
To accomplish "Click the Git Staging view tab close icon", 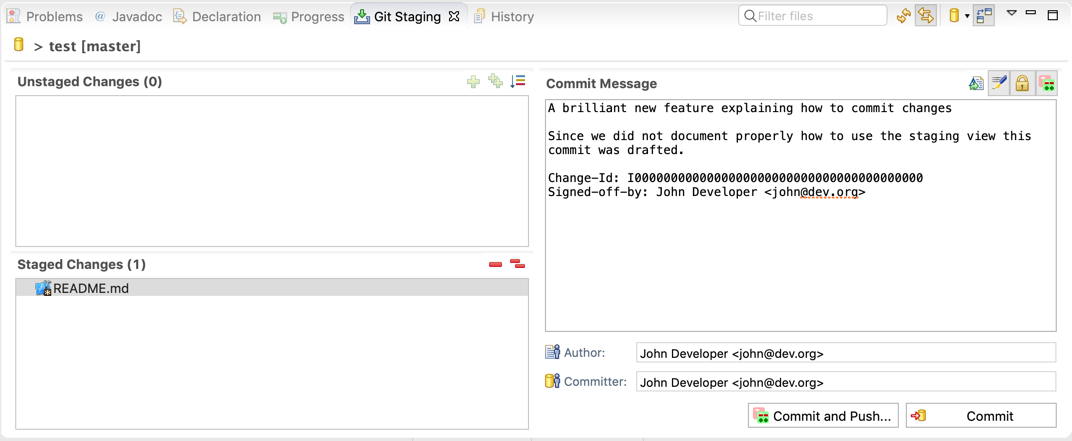I will [x=453, y=16].
